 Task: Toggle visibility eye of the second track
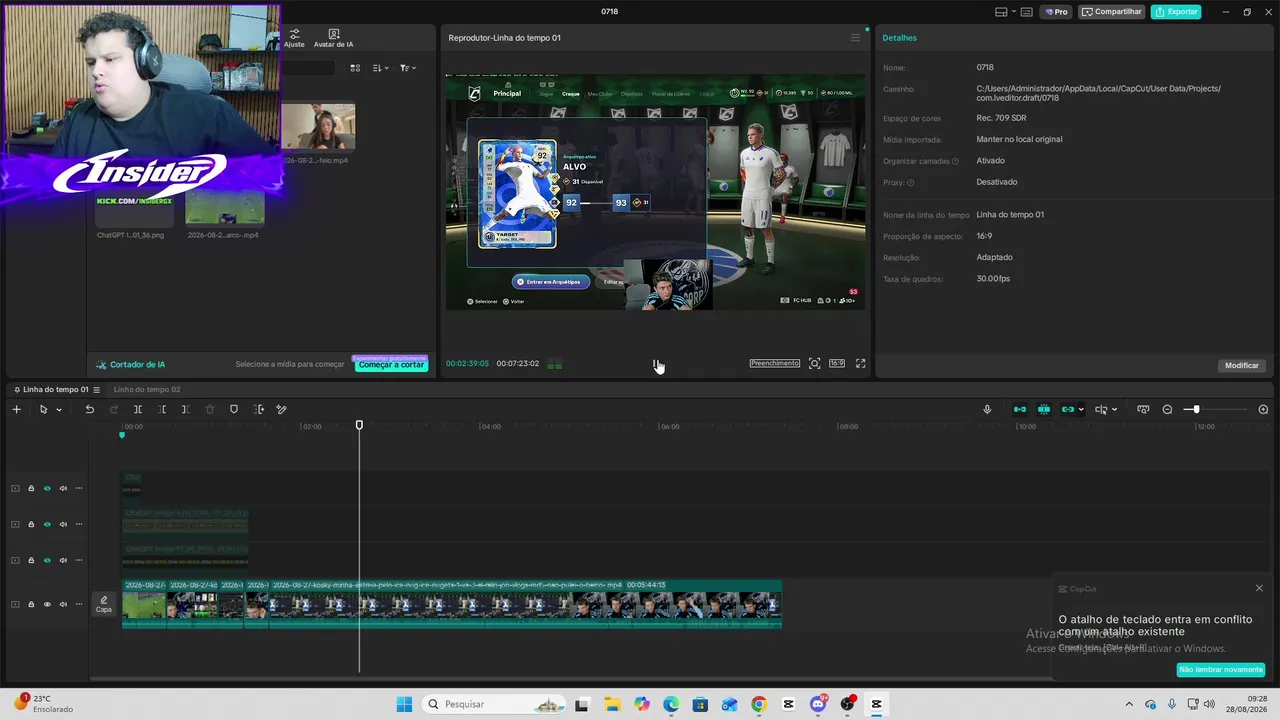(47, 524)
